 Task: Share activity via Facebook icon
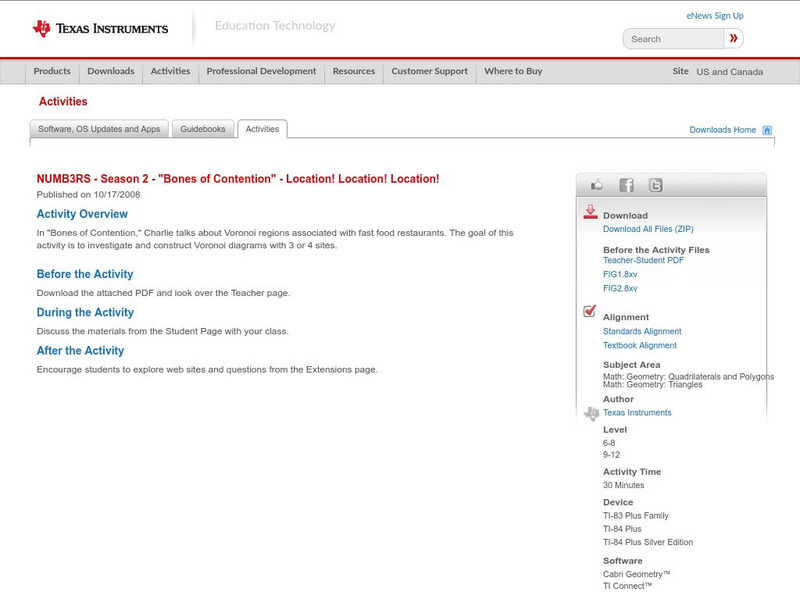pyautogui.click(x=627, y=185)
